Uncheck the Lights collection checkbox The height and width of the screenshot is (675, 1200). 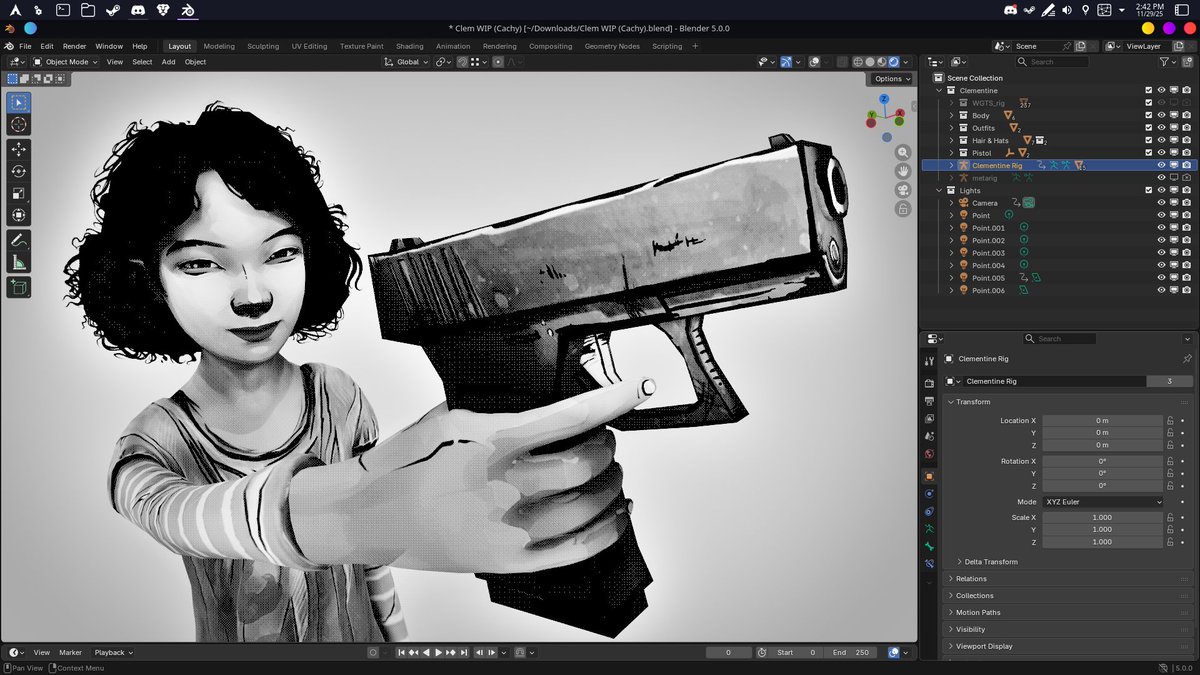click(x=1148, y=190)
